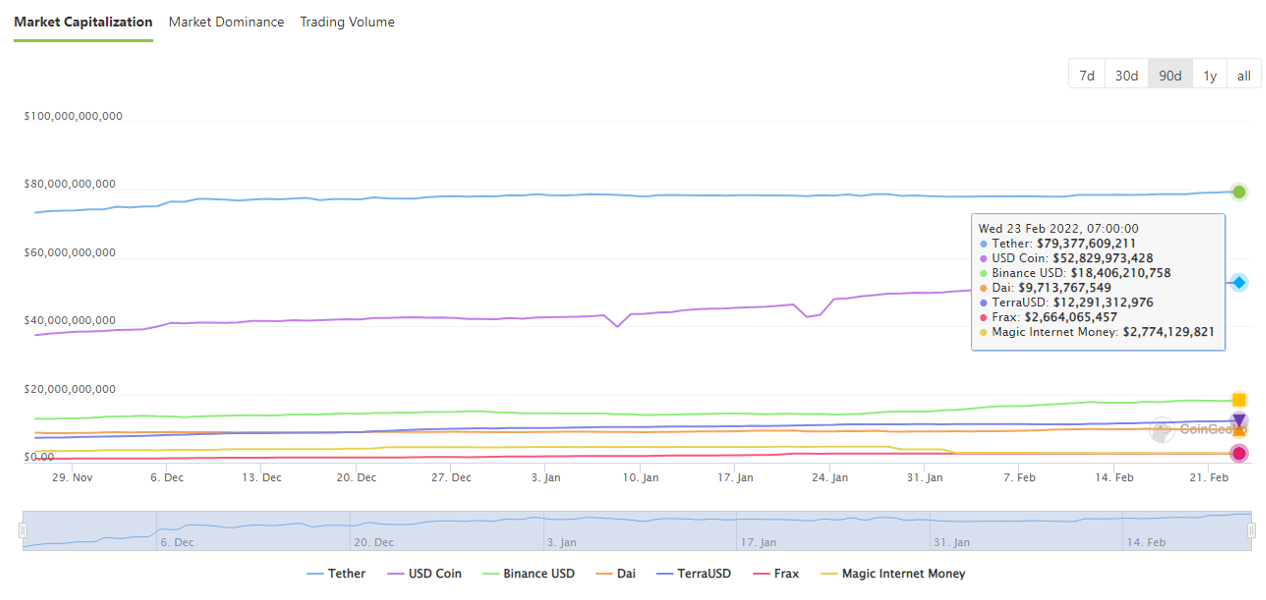Toggle the Dai legend series
Screen dimensions: 1266x600
(x=615, y=574)
